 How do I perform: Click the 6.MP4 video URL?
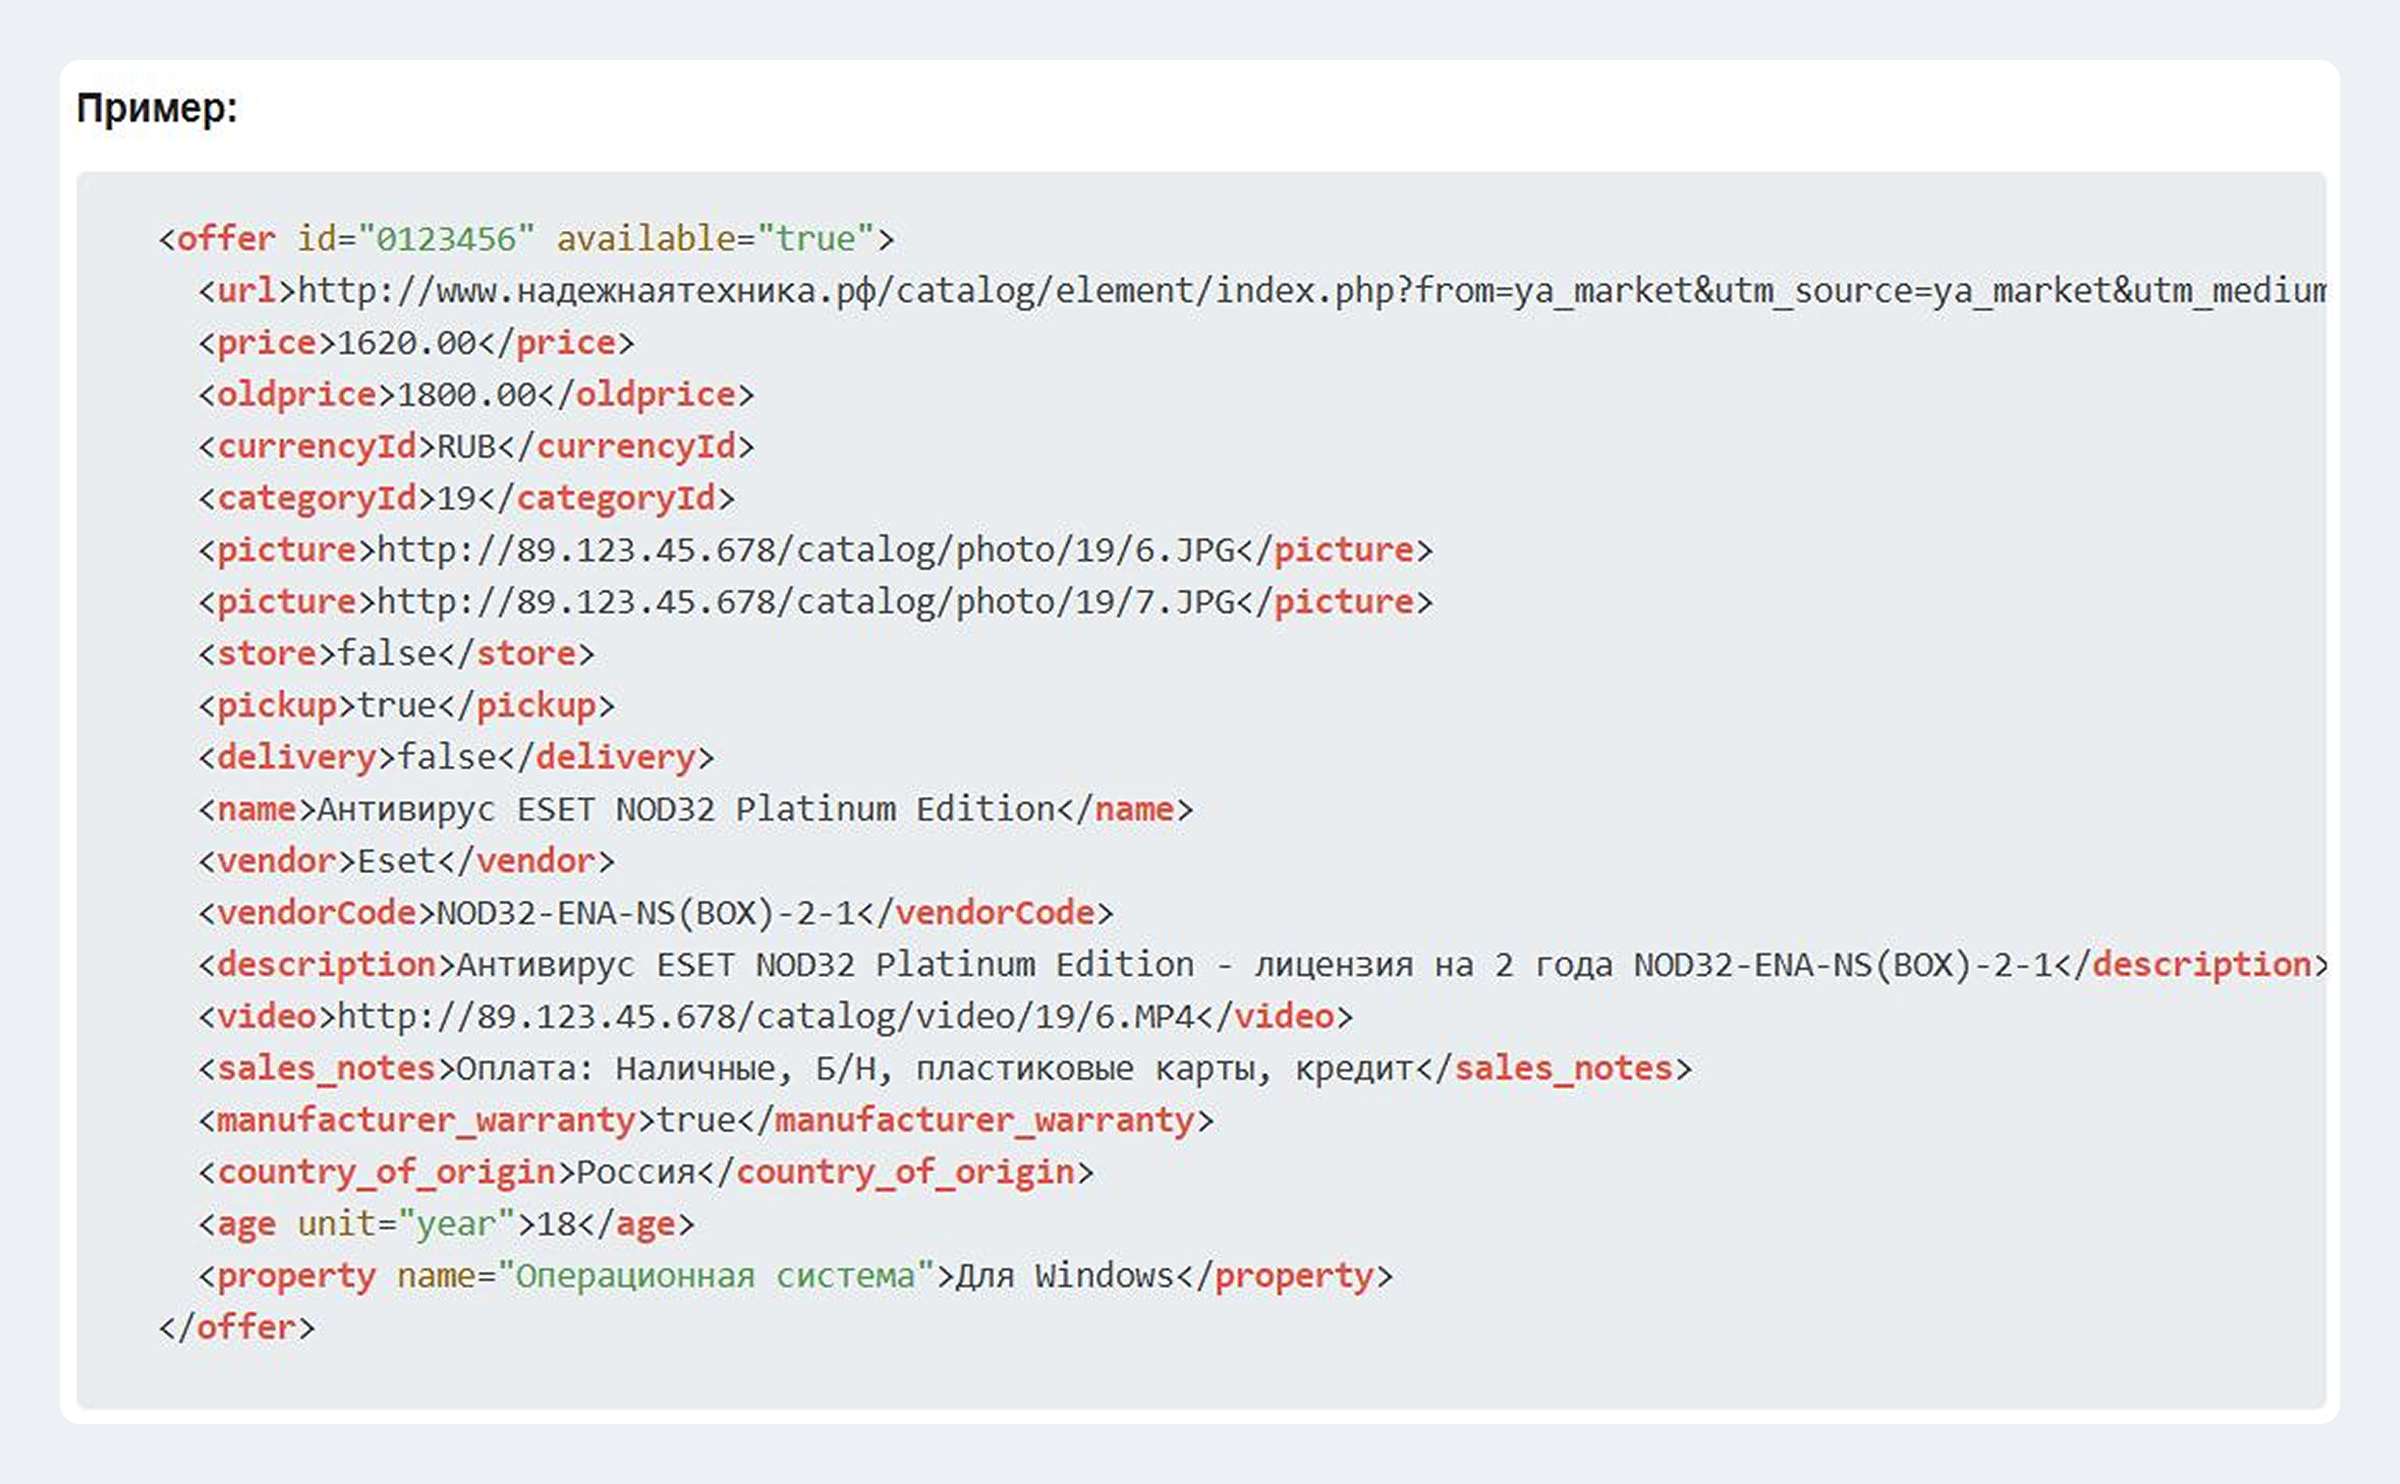[766, 1017]
